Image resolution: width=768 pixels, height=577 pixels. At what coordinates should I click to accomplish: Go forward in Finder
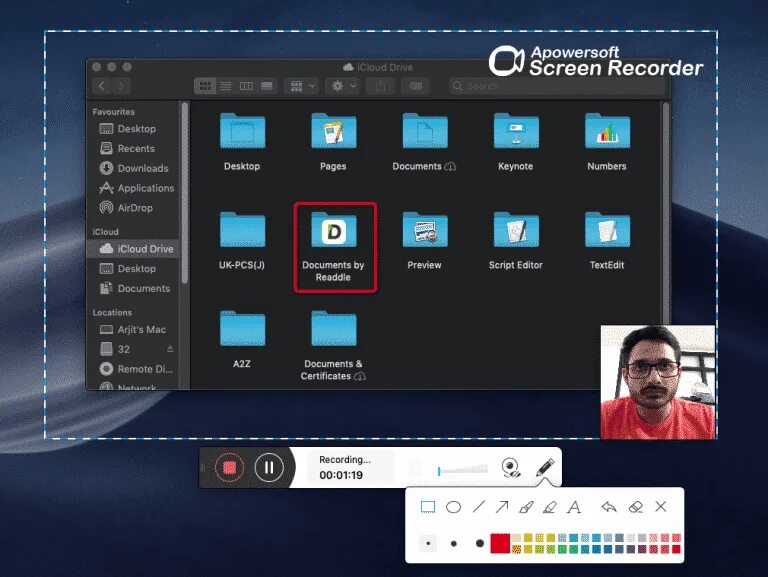121,86
